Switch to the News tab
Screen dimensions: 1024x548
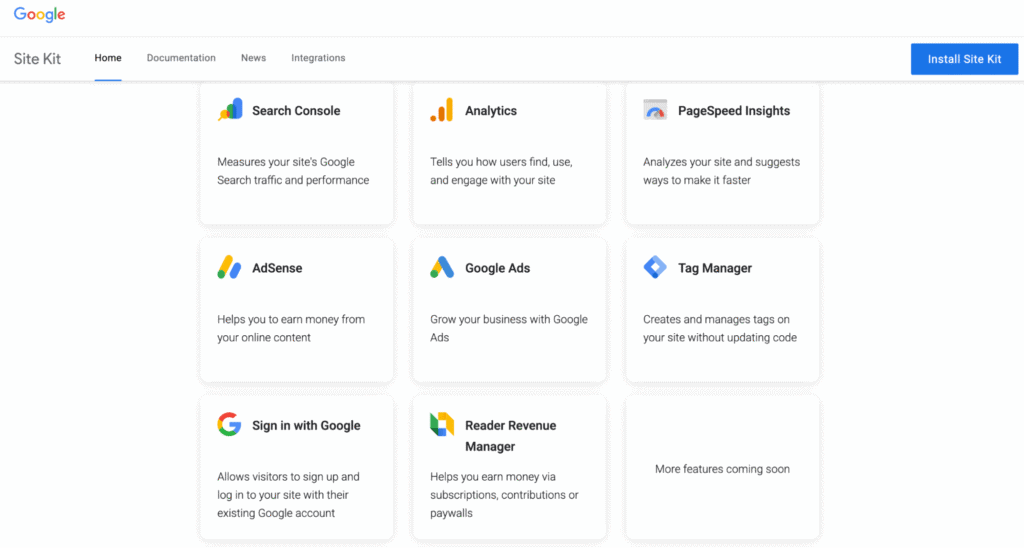[x=253, y=58]
